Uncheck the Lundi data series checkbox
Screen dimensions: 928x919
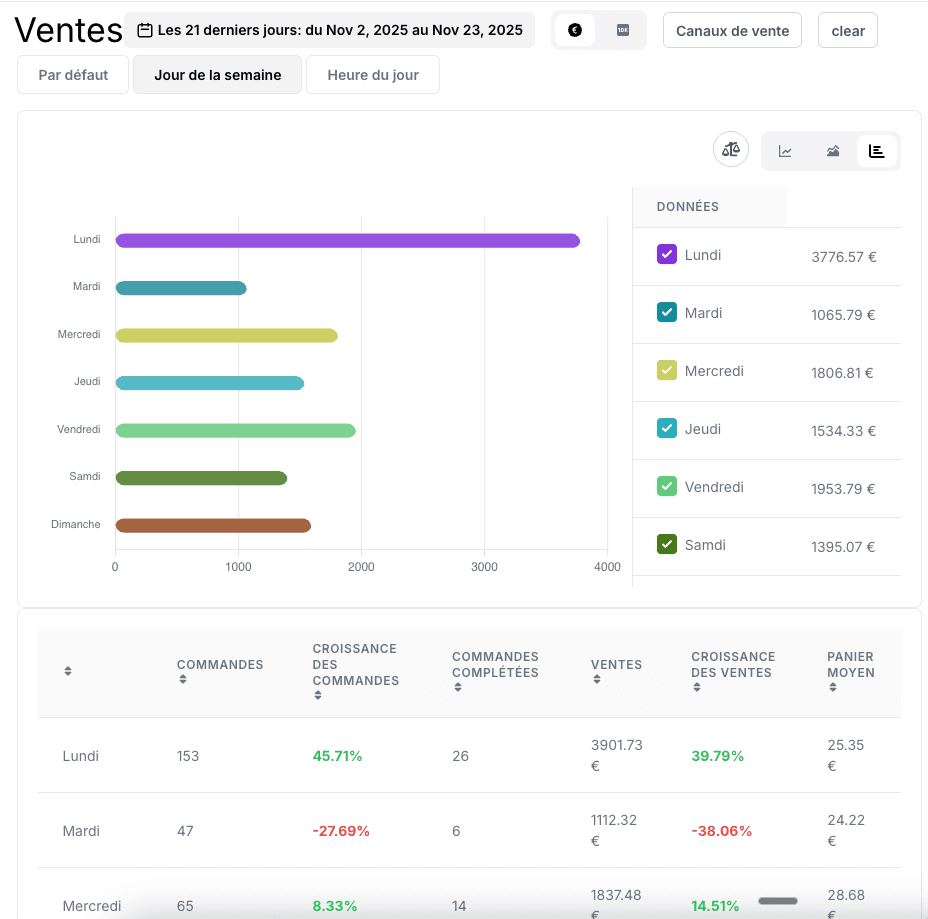click(667, 255)
